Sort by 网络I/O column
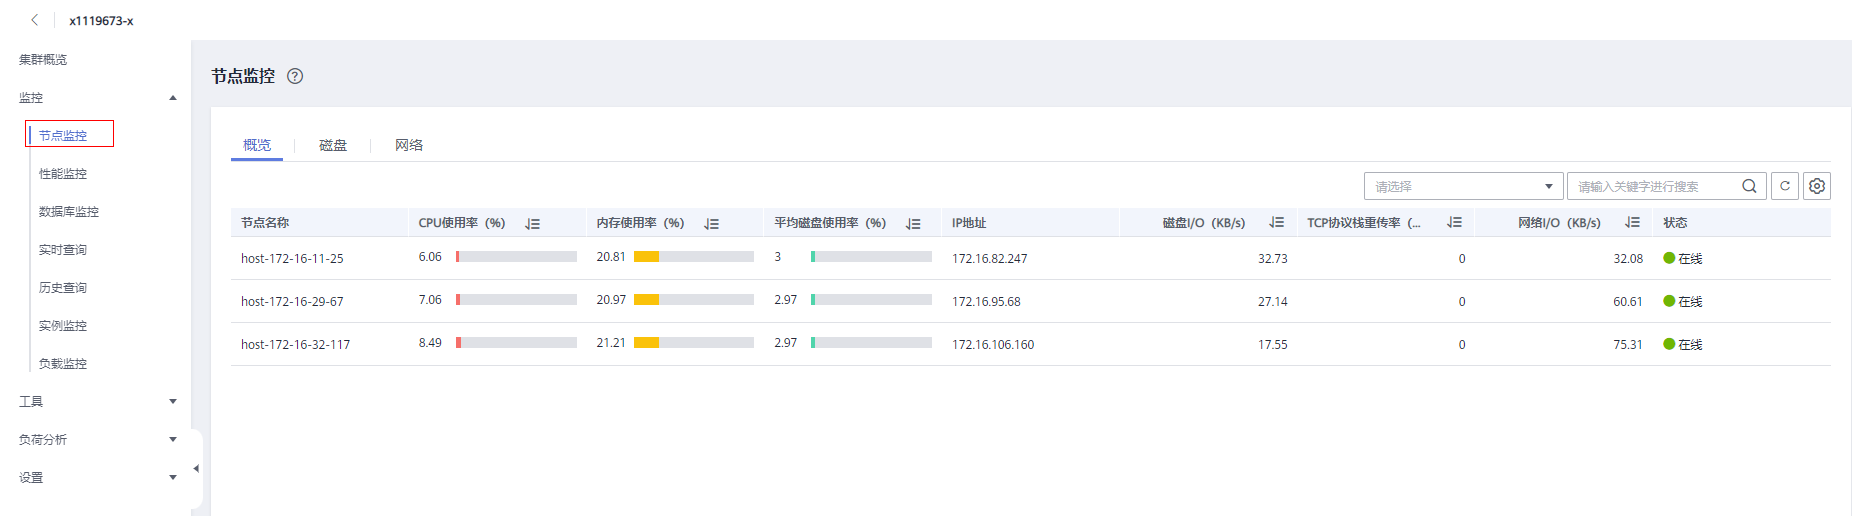The width and height of the screenshot is (1852, 516). (x=1632, y=223)
